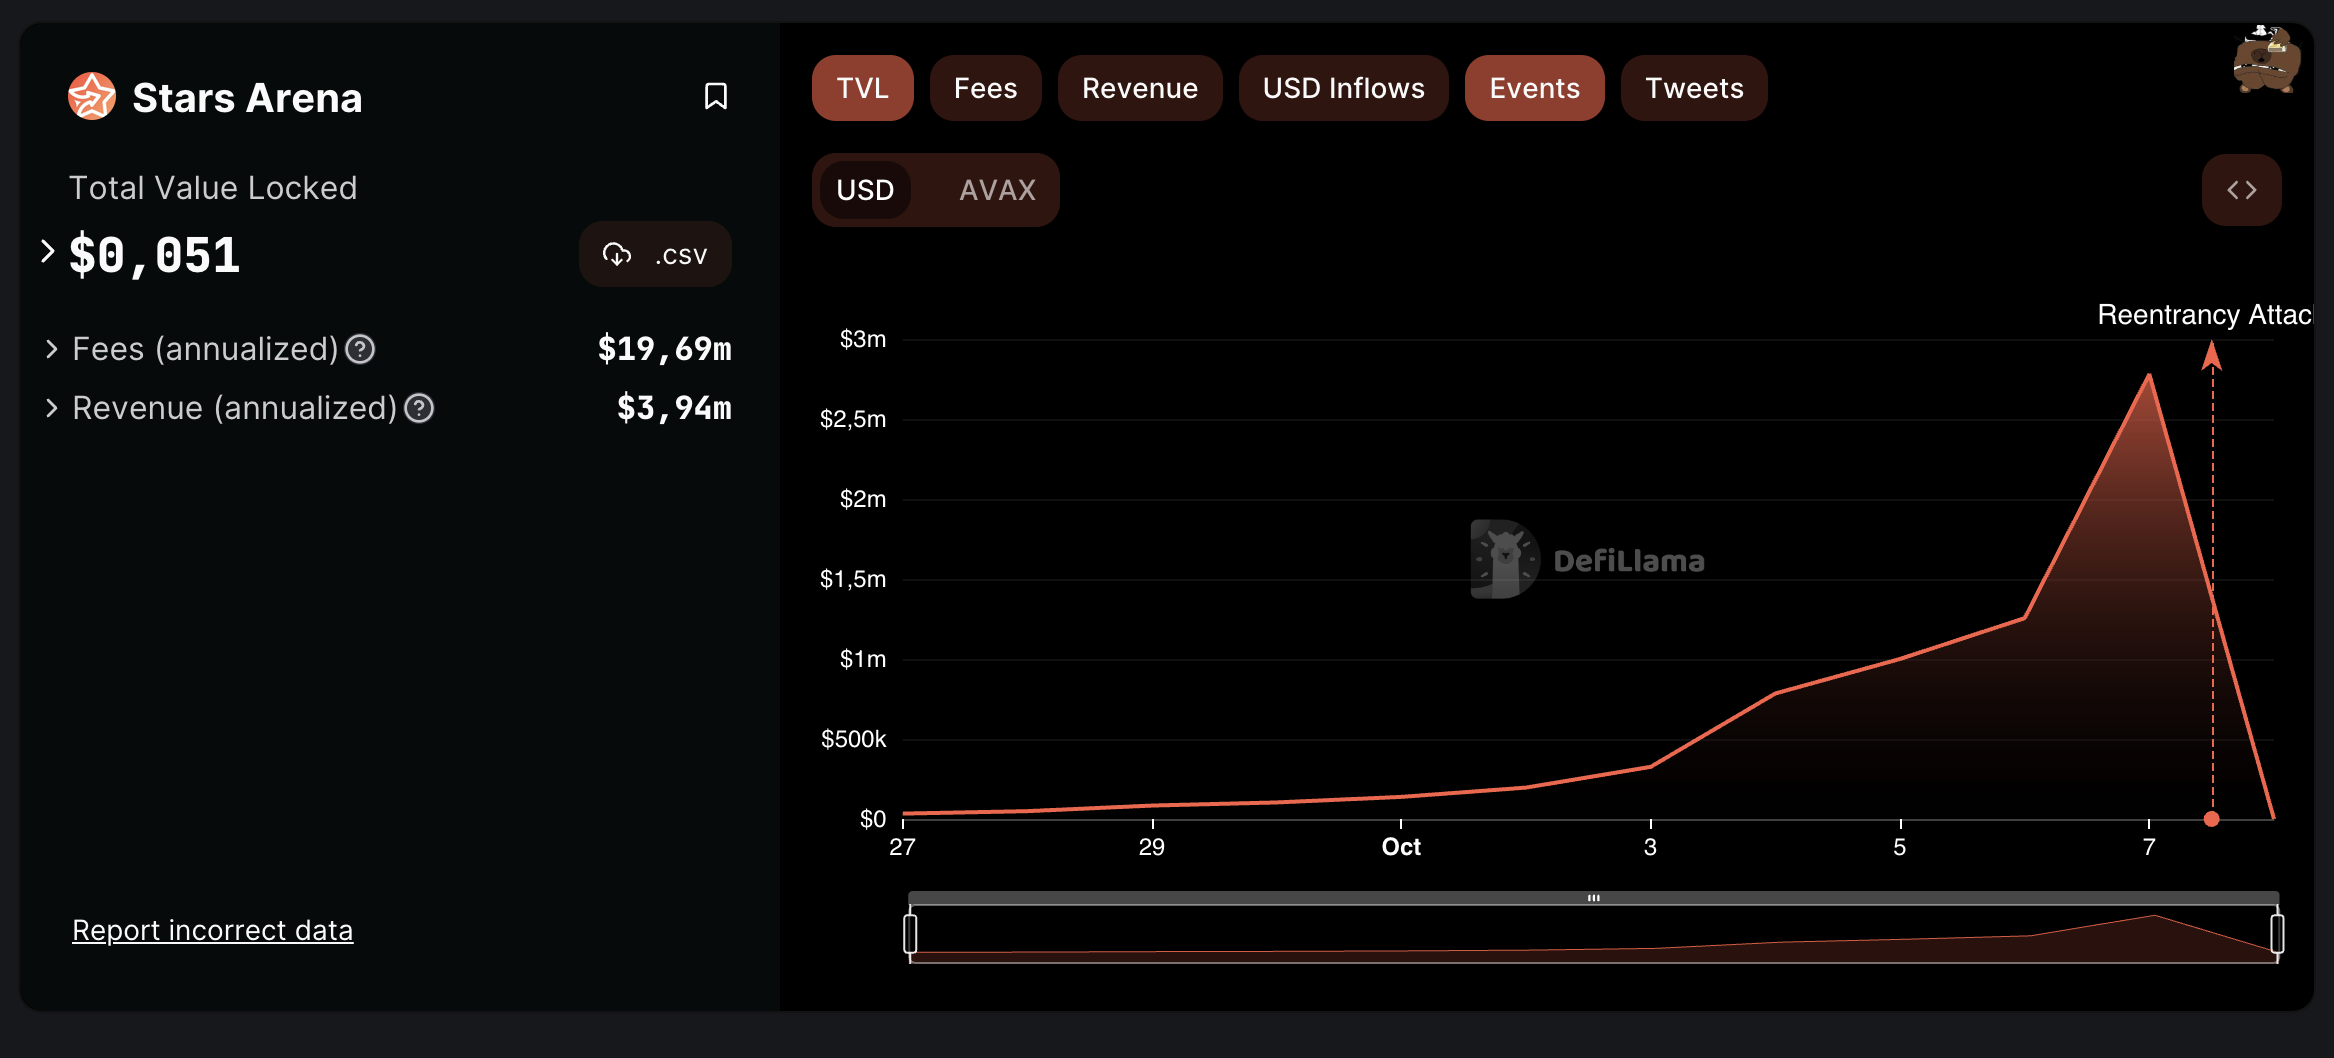Image resolution: width=2334 pixels, height=1058 pixels.
Task: Click the Fees annualized help icon
Action: 360,349
